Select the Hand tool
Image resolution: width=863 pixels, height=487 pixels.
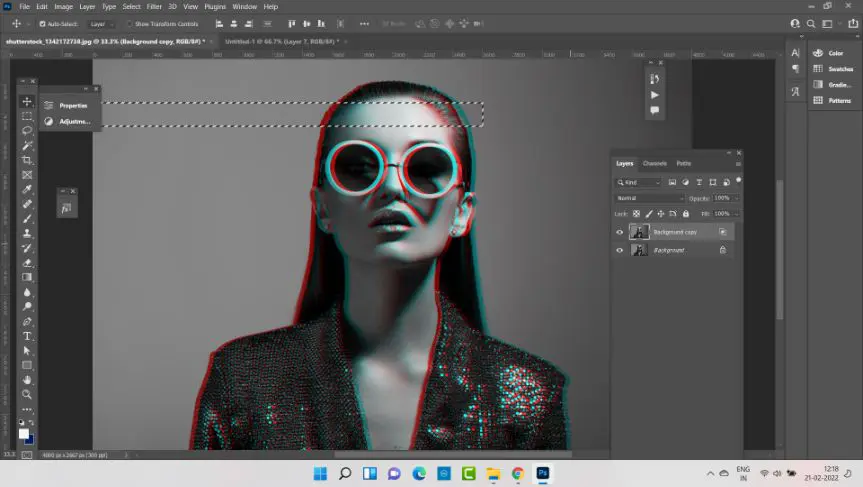point(28,380)
